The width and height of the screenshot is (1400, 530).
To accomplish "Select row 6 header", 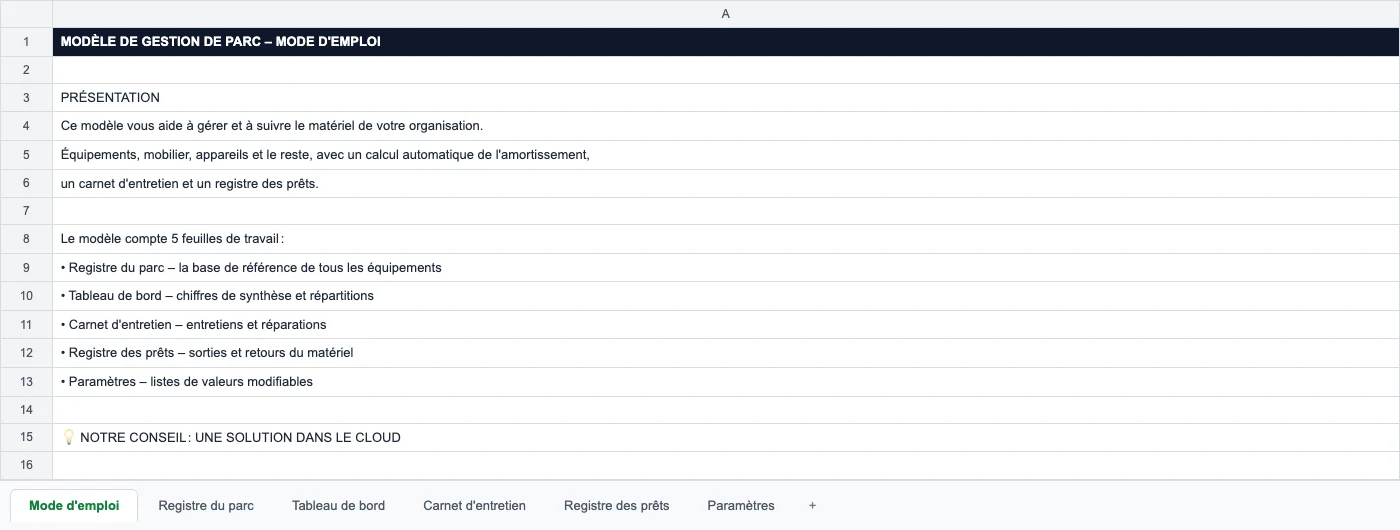I will click(x=26, y=183).
